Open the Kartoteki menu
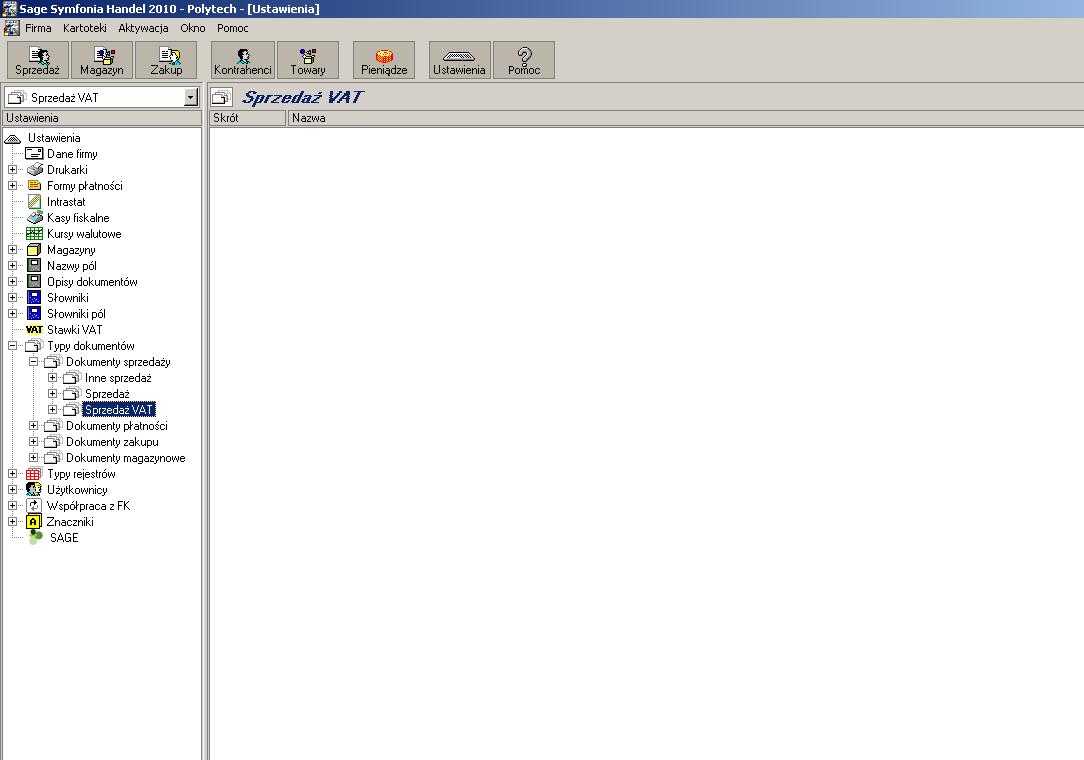 (84, 28)
